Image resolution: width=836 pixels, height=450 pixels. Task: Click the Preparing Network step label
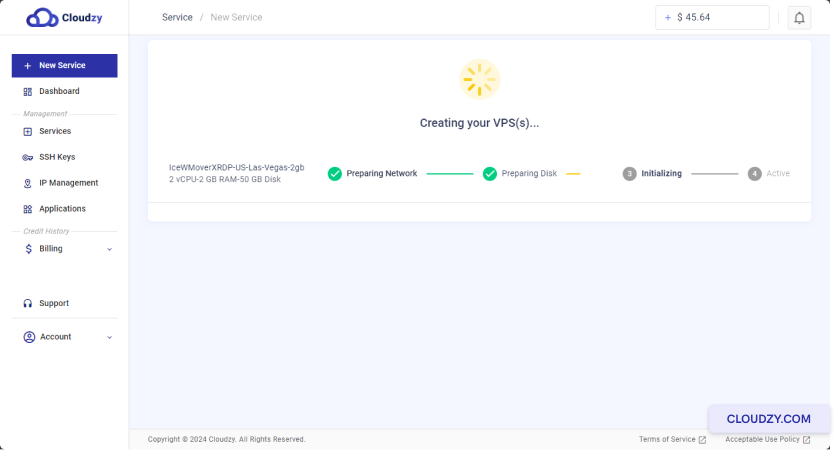pyautogui.click(x=382, y=173)
